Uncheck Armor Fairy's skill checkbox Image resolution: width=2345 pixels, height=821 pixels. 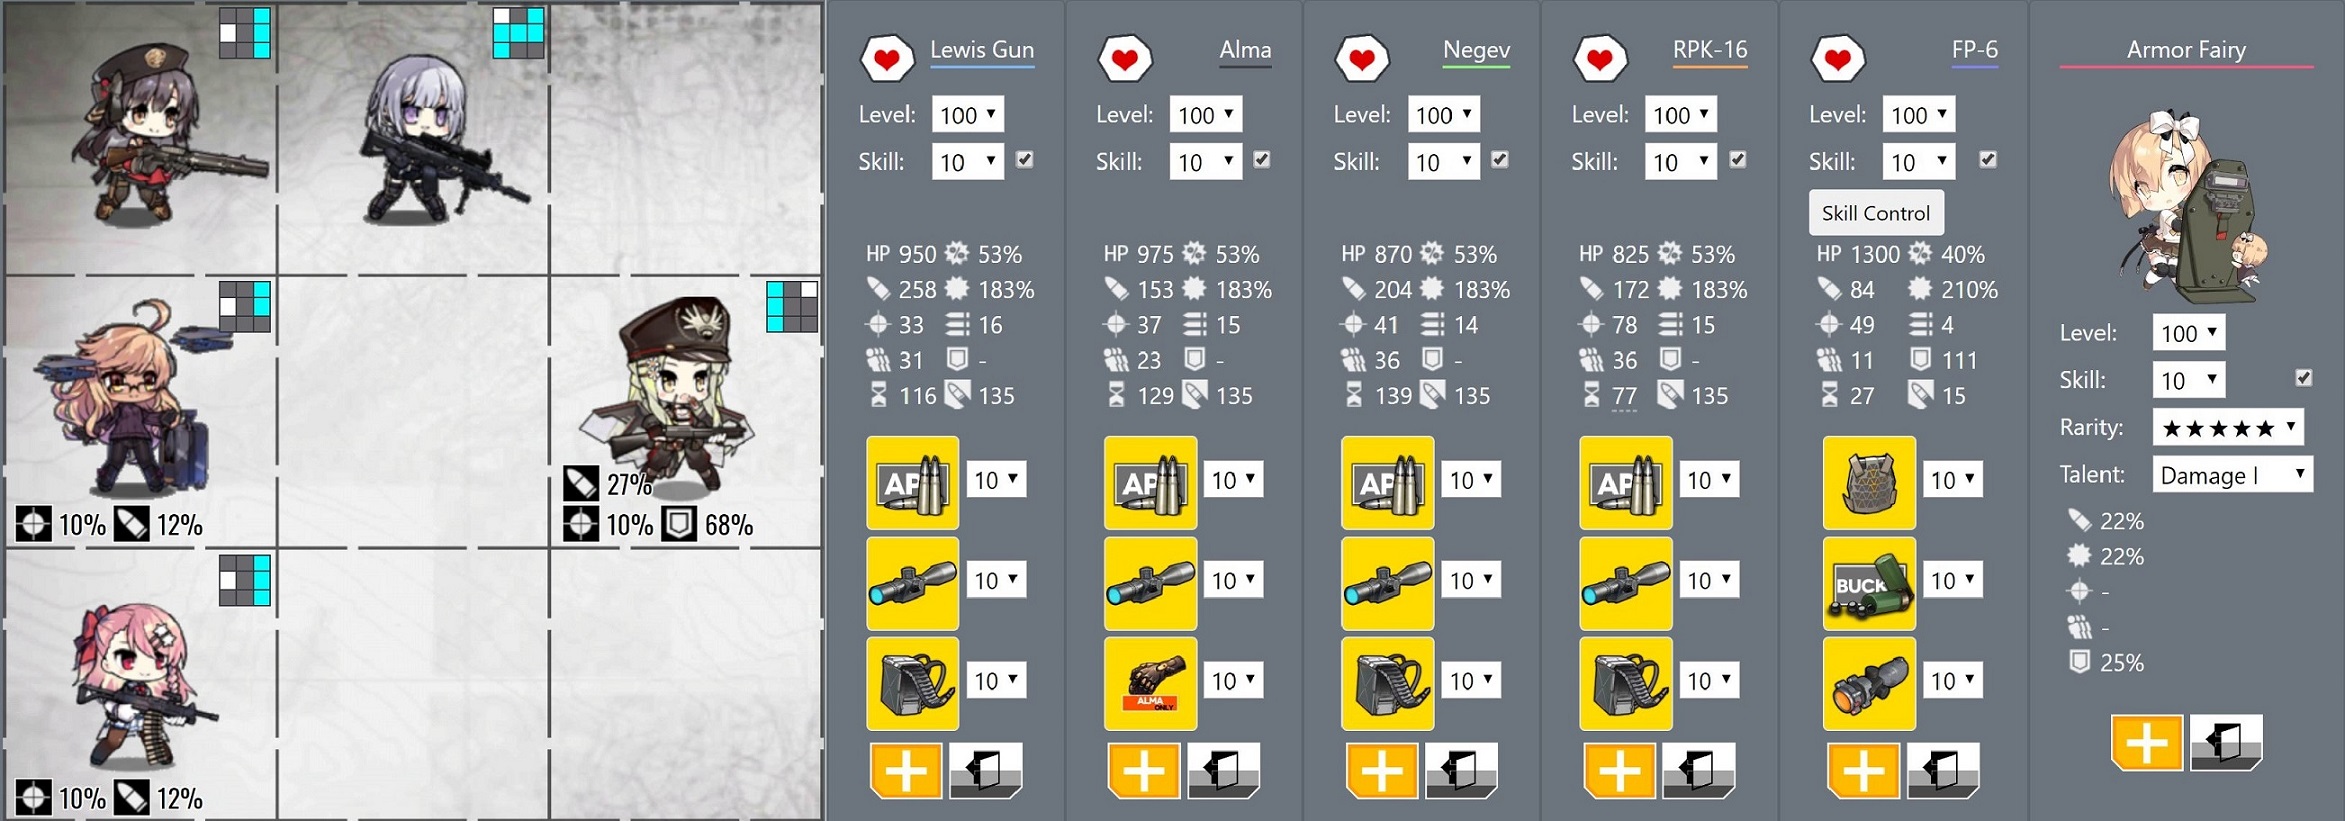[2304, 377]
